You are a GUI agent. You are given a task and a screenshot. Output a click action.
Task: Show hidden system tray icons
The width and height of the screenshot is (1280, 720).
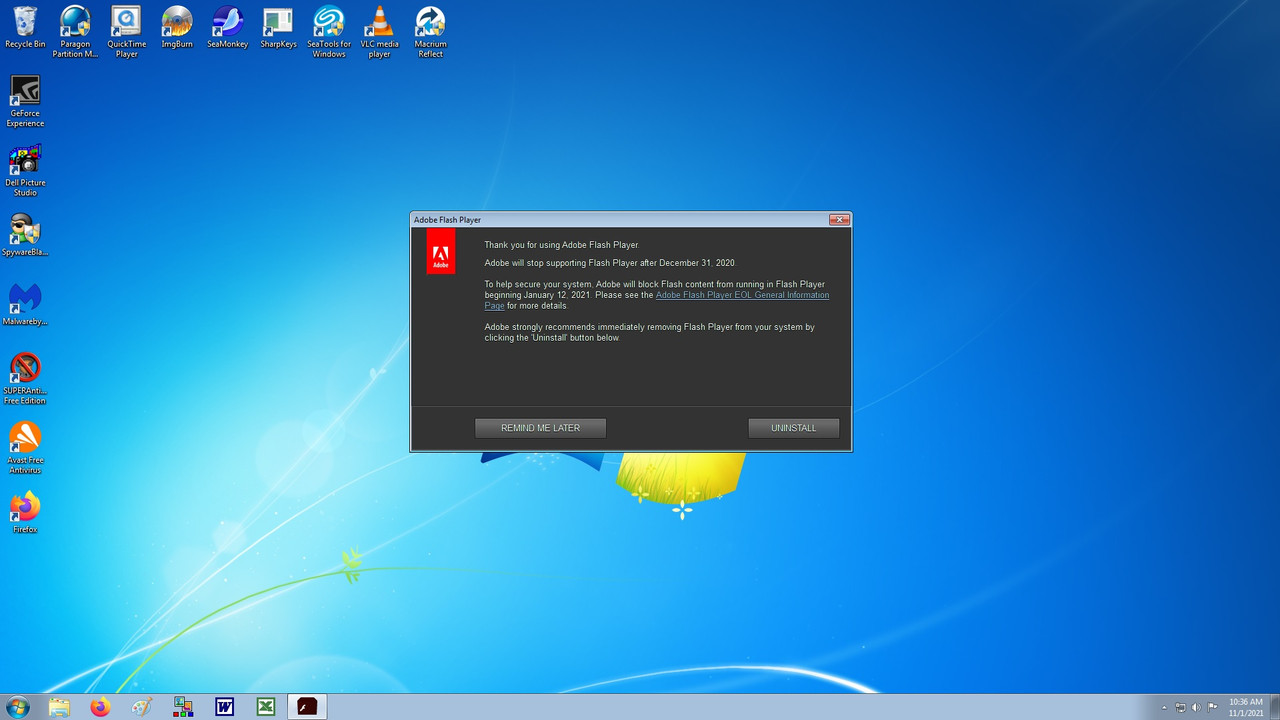tap(1164, 708)
